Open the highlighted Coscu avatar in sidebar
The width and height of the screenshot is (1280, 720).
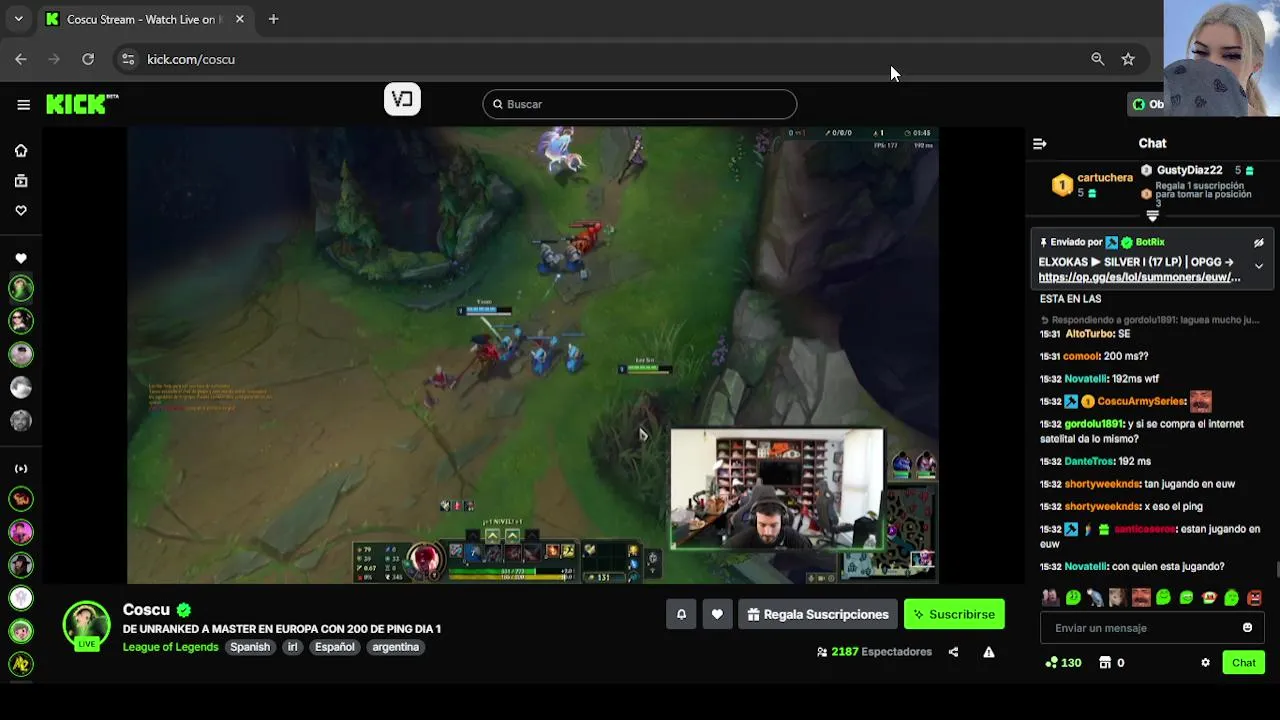click(21, 289)
